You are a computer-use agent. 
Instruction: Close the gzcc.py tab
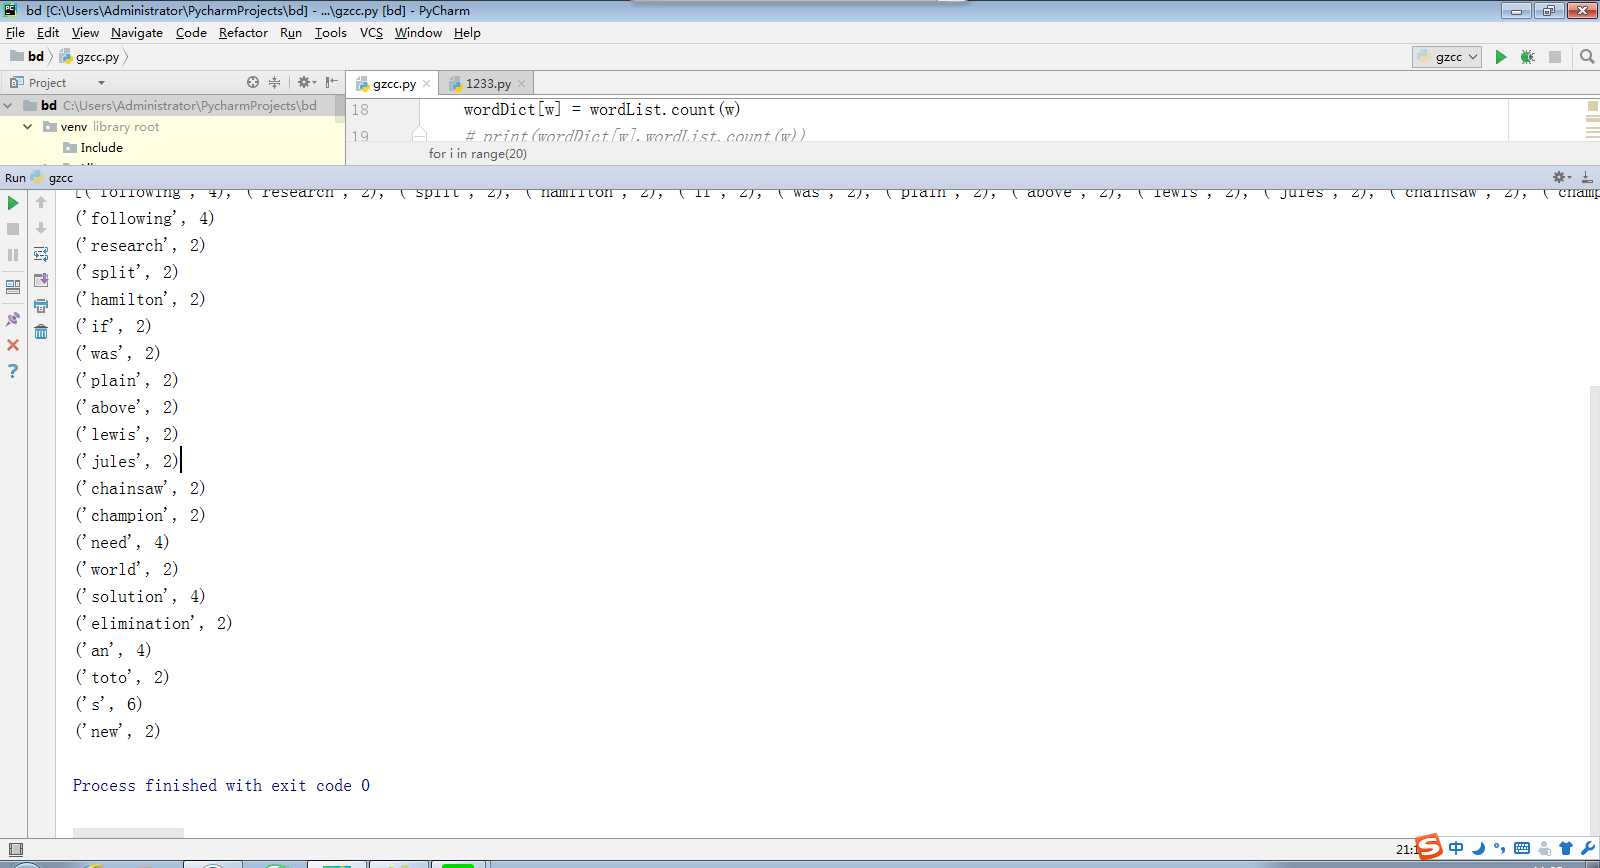point(427,84)
